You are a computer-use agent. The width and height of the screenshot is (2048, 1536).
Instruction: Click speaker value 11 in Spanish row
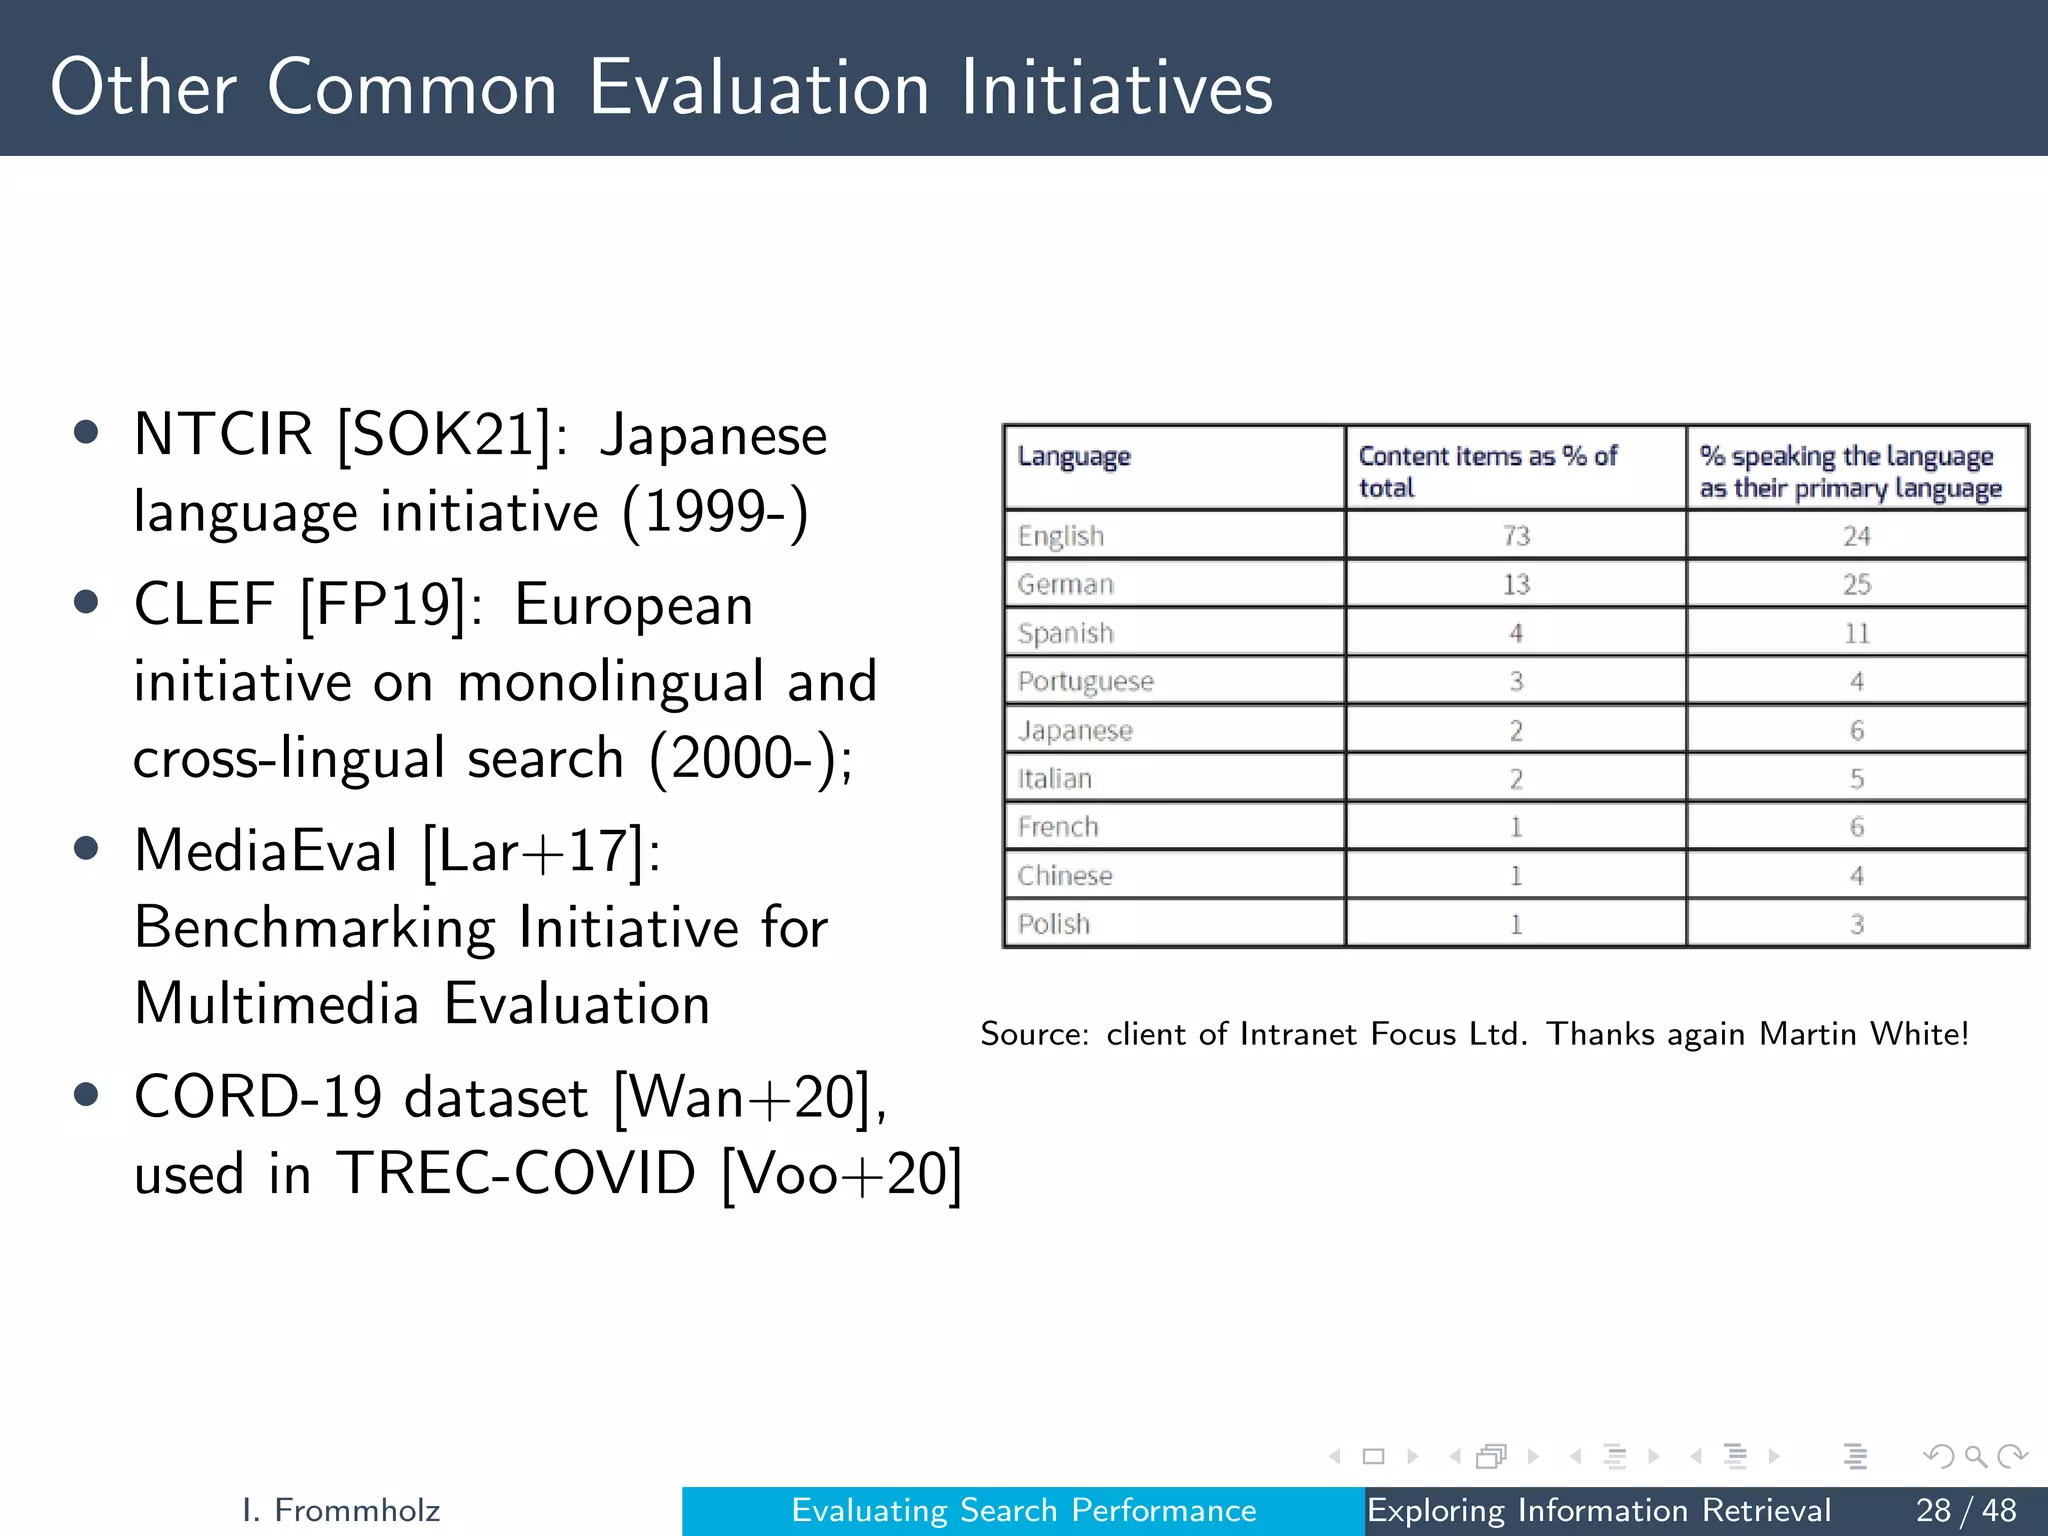pos(1857,633)
